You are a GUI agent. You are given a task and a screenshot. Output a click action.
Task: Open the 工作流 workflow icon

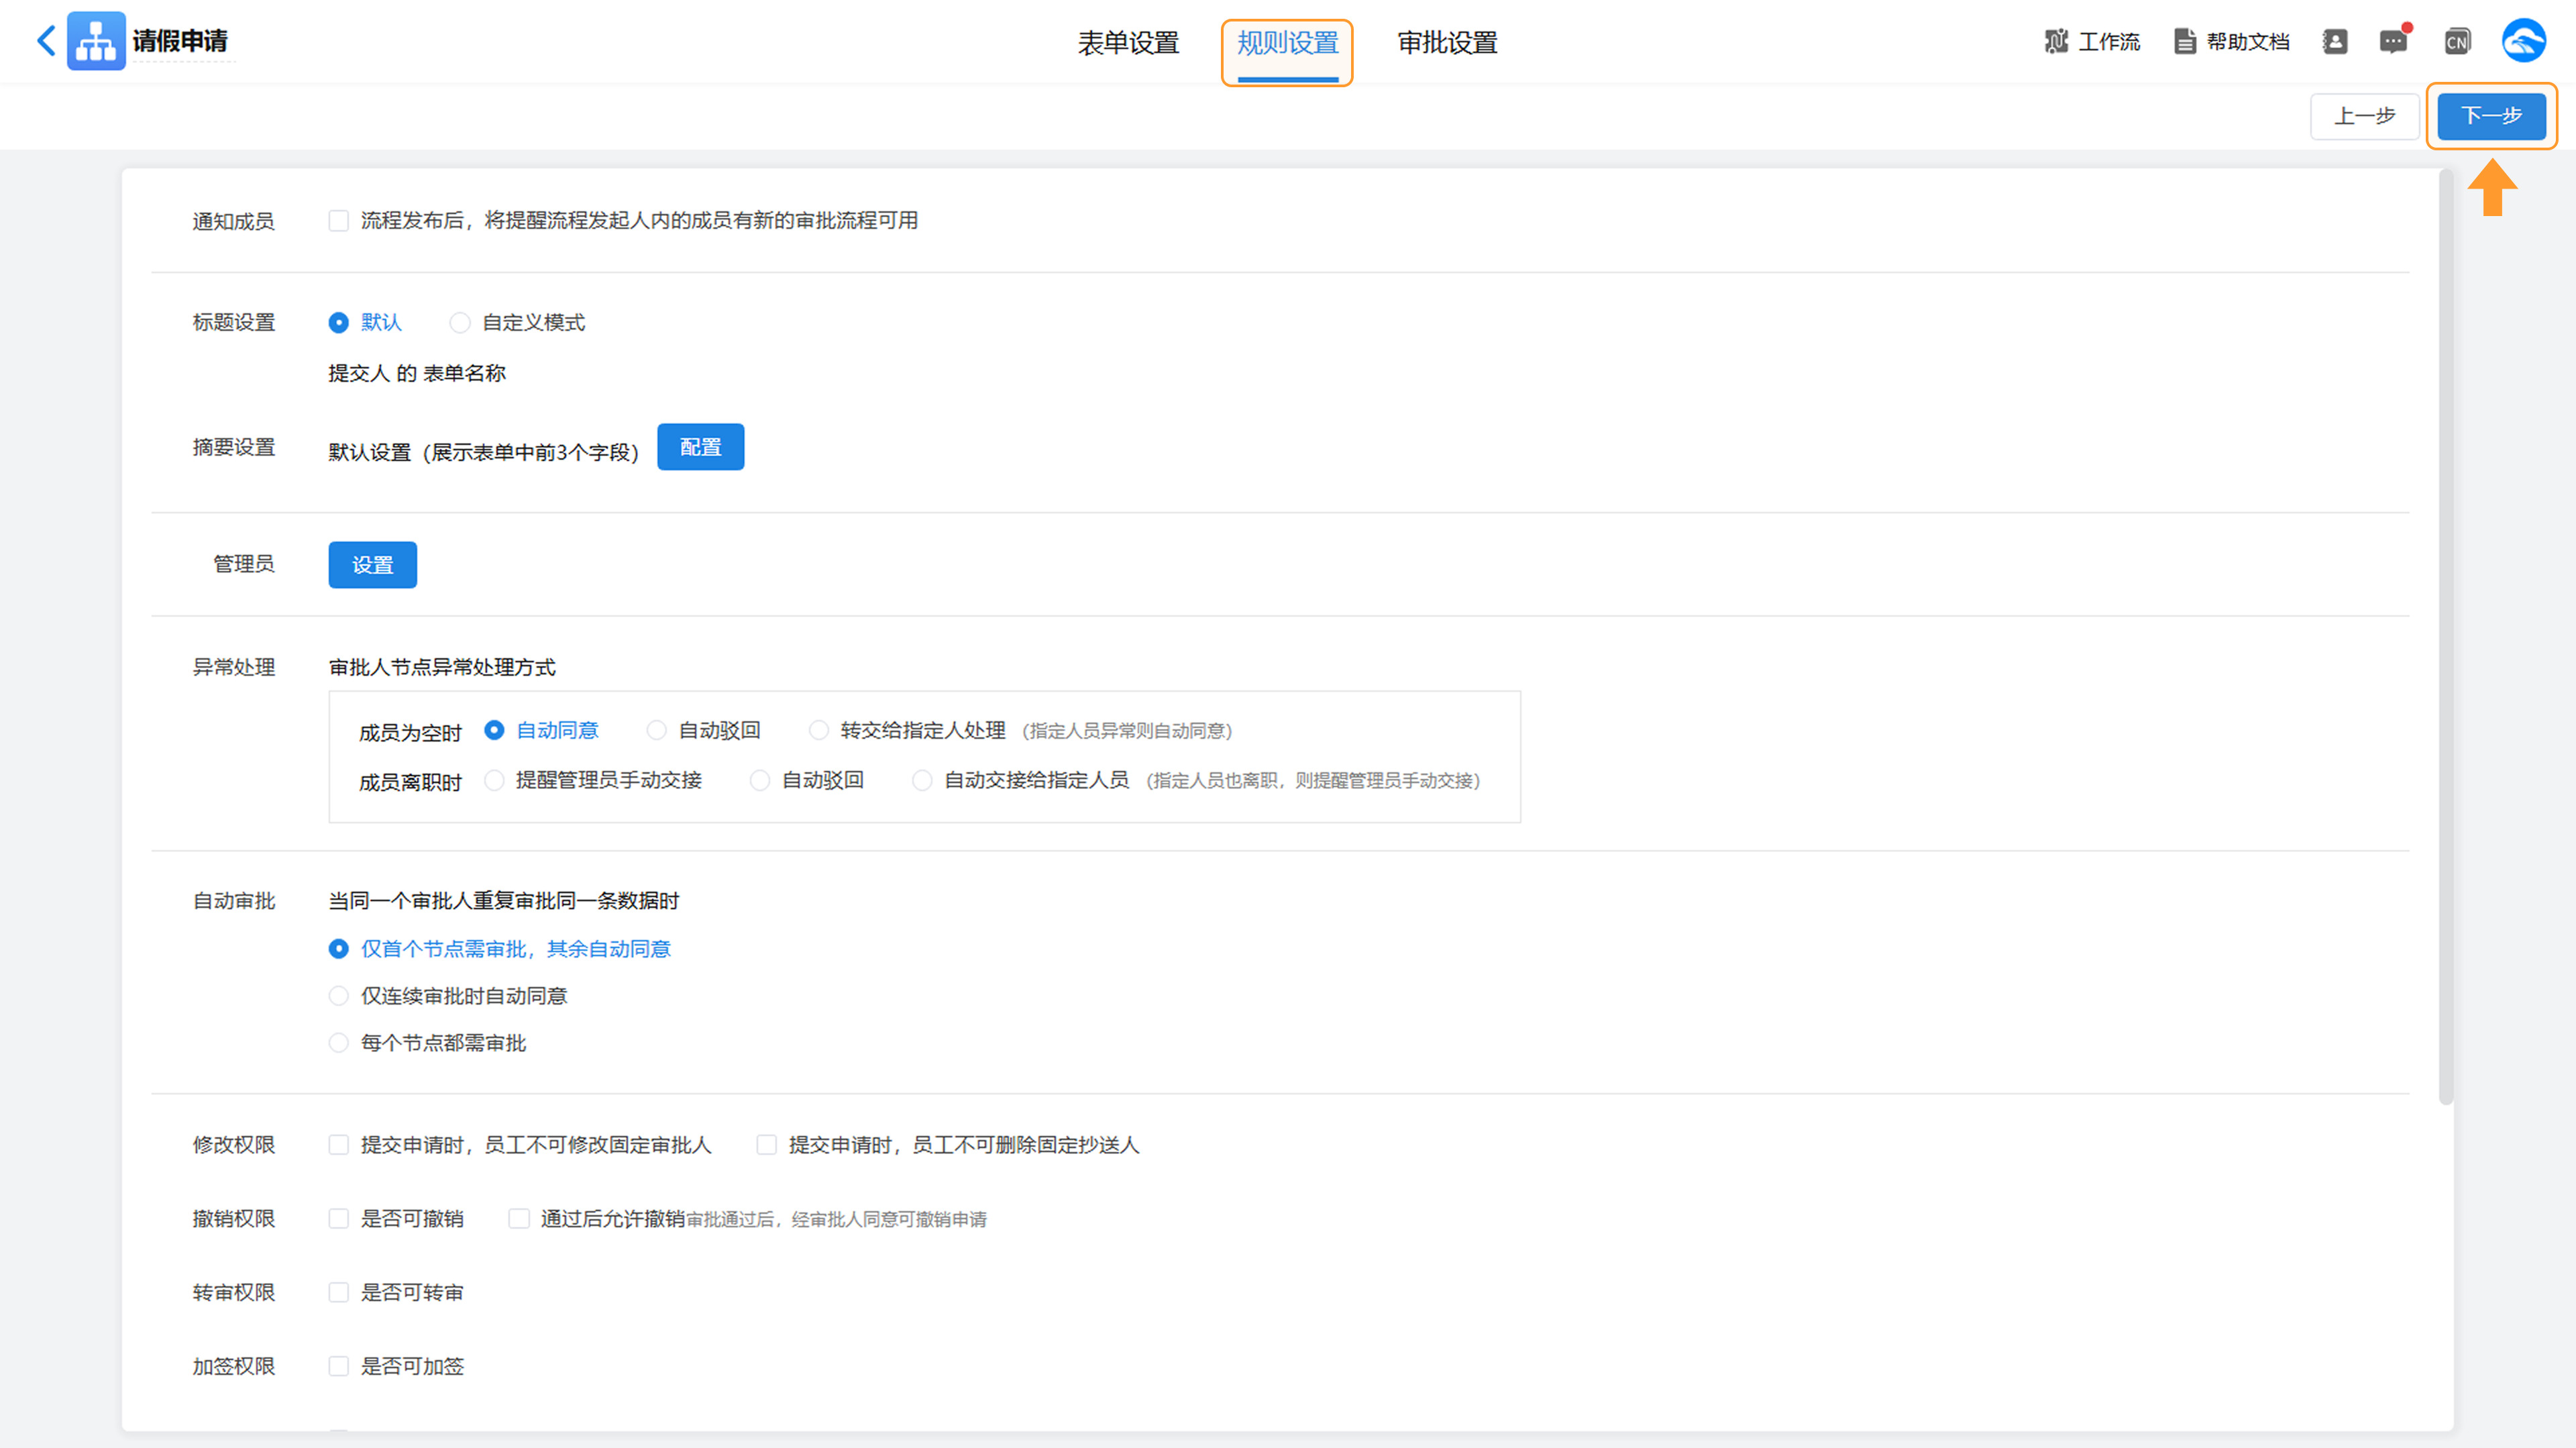[2056, 41]
